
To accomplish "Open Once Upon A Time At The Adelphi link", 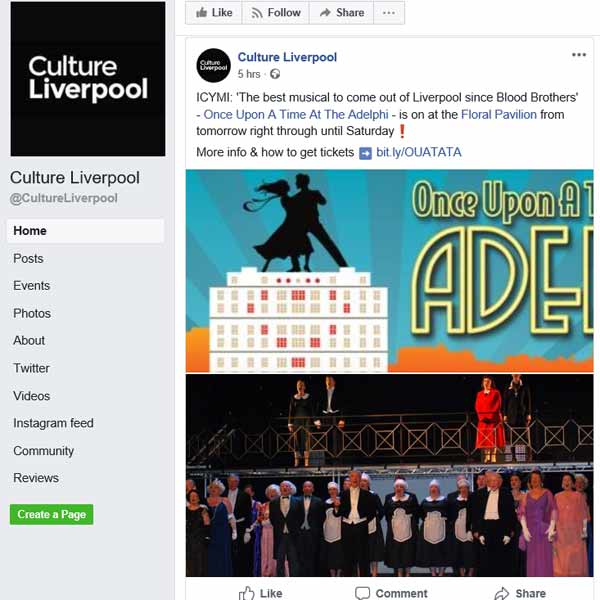I will [296, 114].
